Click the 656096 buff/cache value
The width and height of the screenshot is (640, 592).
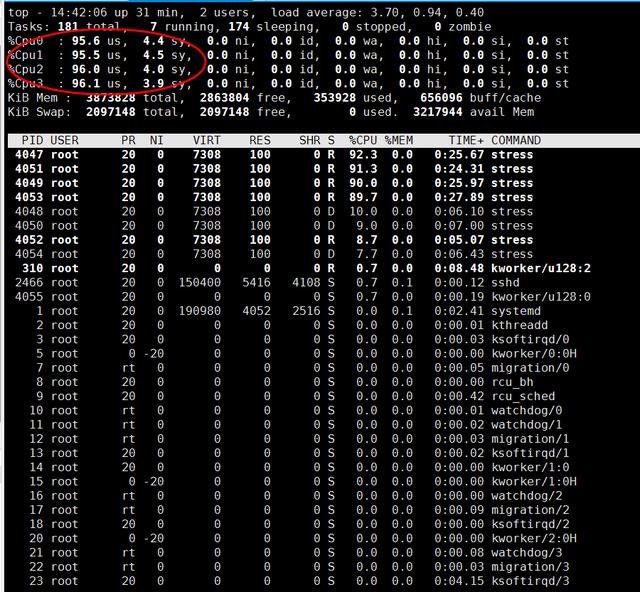click(441, 98)
